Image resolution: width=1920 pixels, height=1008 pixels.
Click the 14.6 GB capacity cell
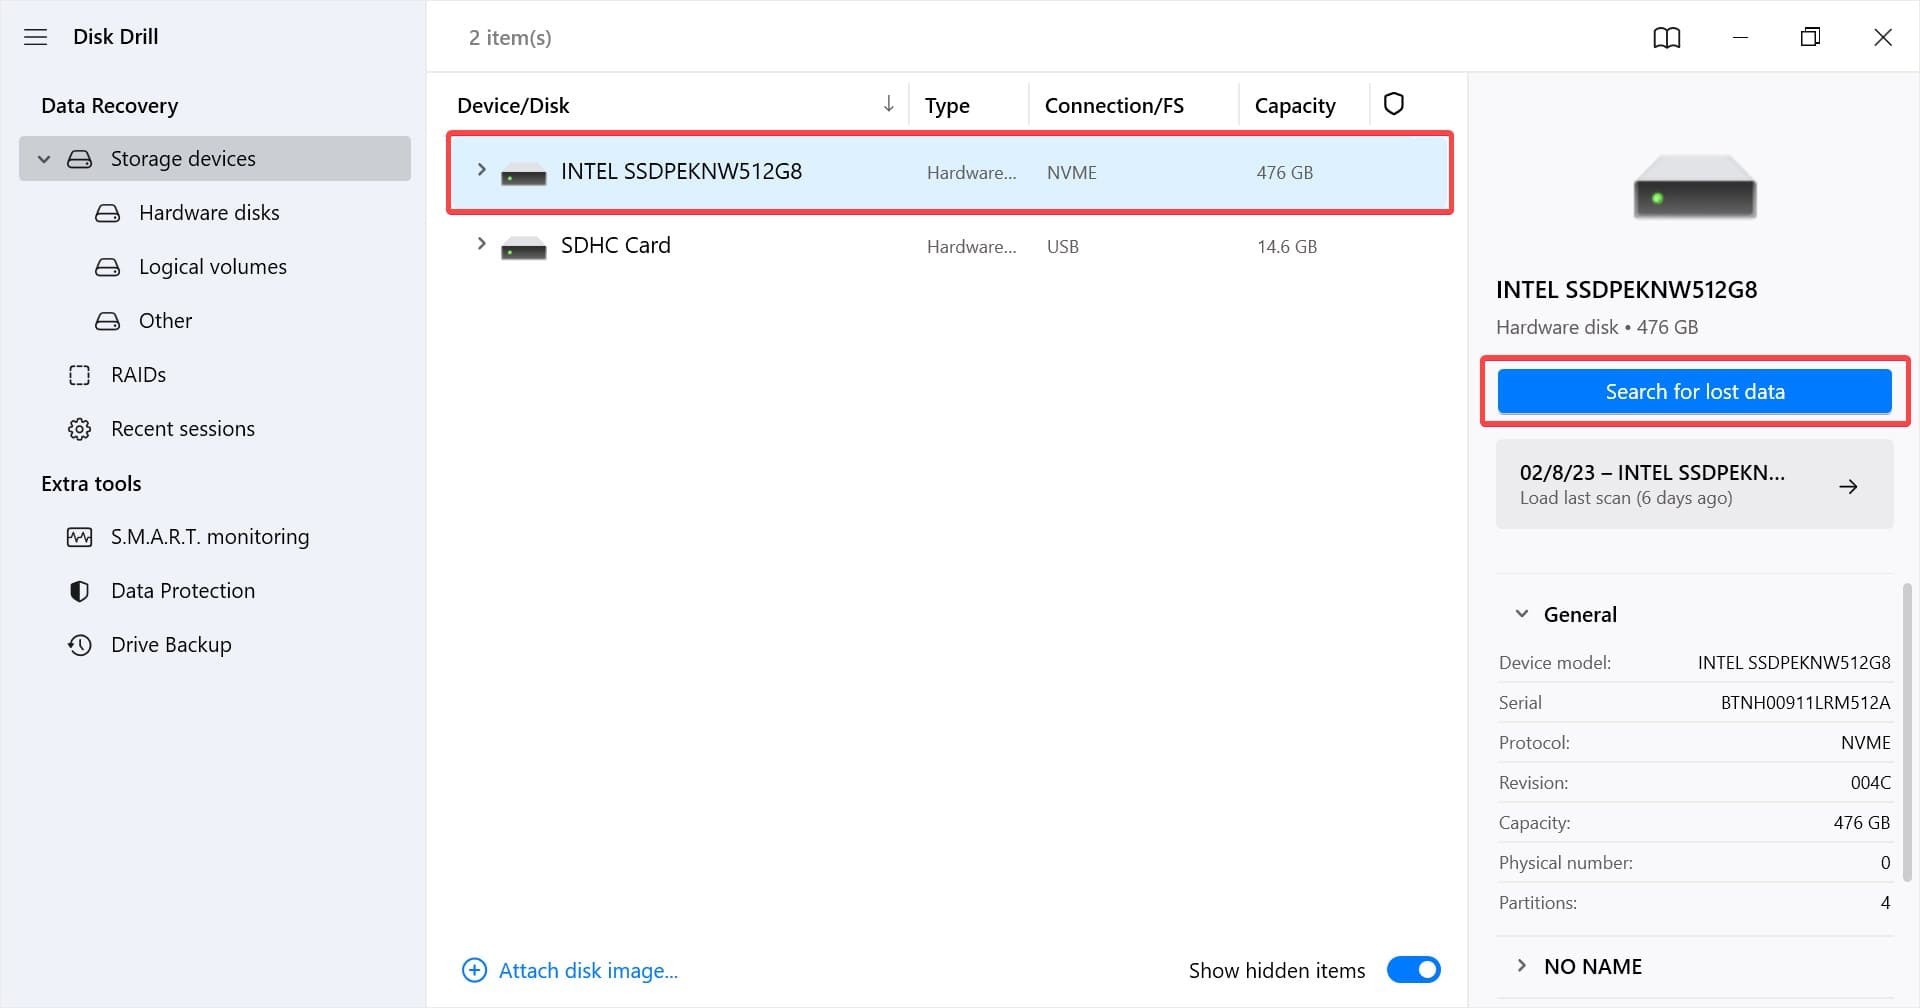pos(1287,247)
